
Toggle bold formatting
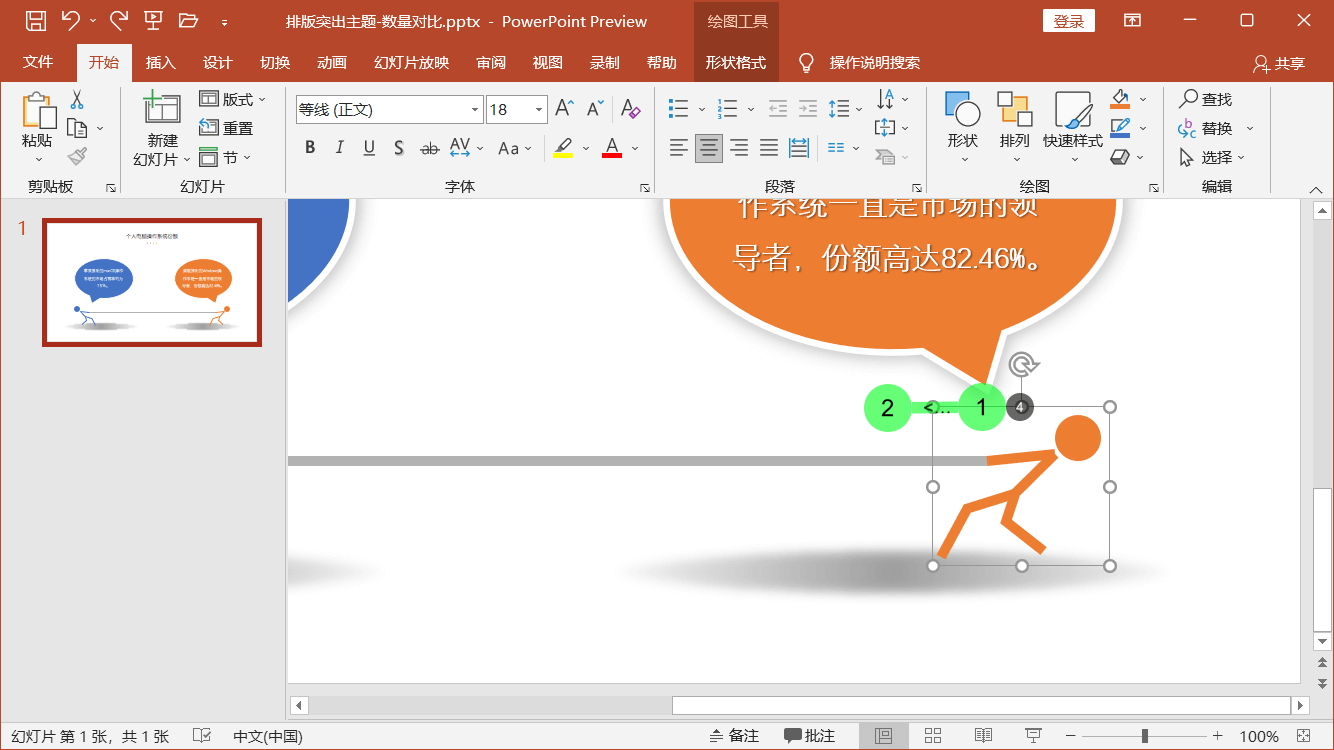pos(310,147)
